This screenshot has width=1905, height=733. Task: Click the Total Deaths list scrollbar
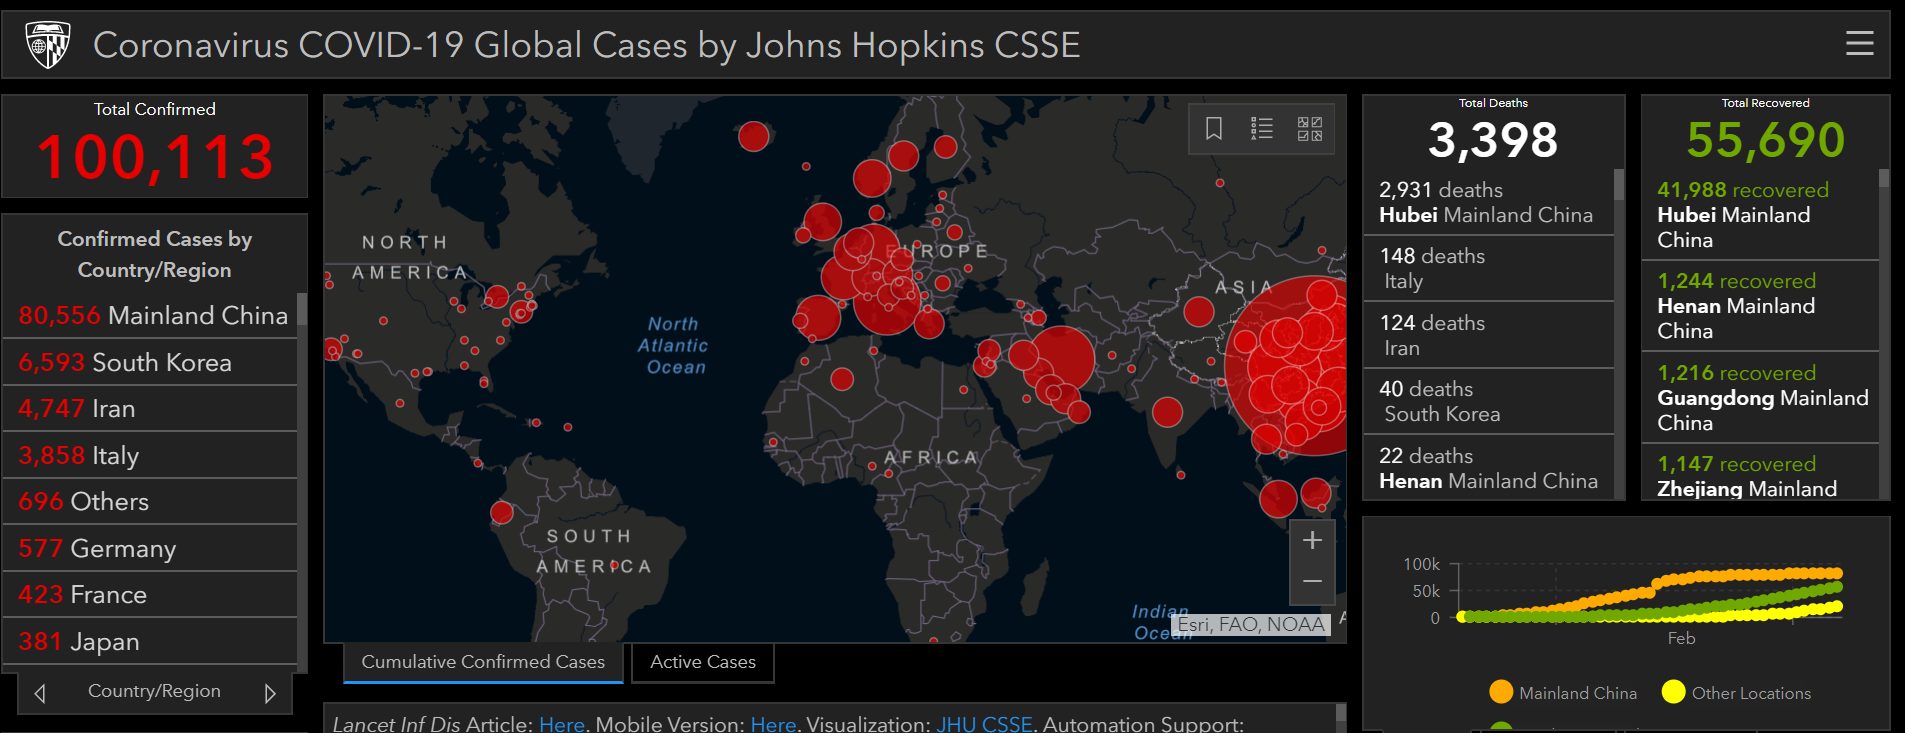pyautogui.click(x=1619, y=186)
